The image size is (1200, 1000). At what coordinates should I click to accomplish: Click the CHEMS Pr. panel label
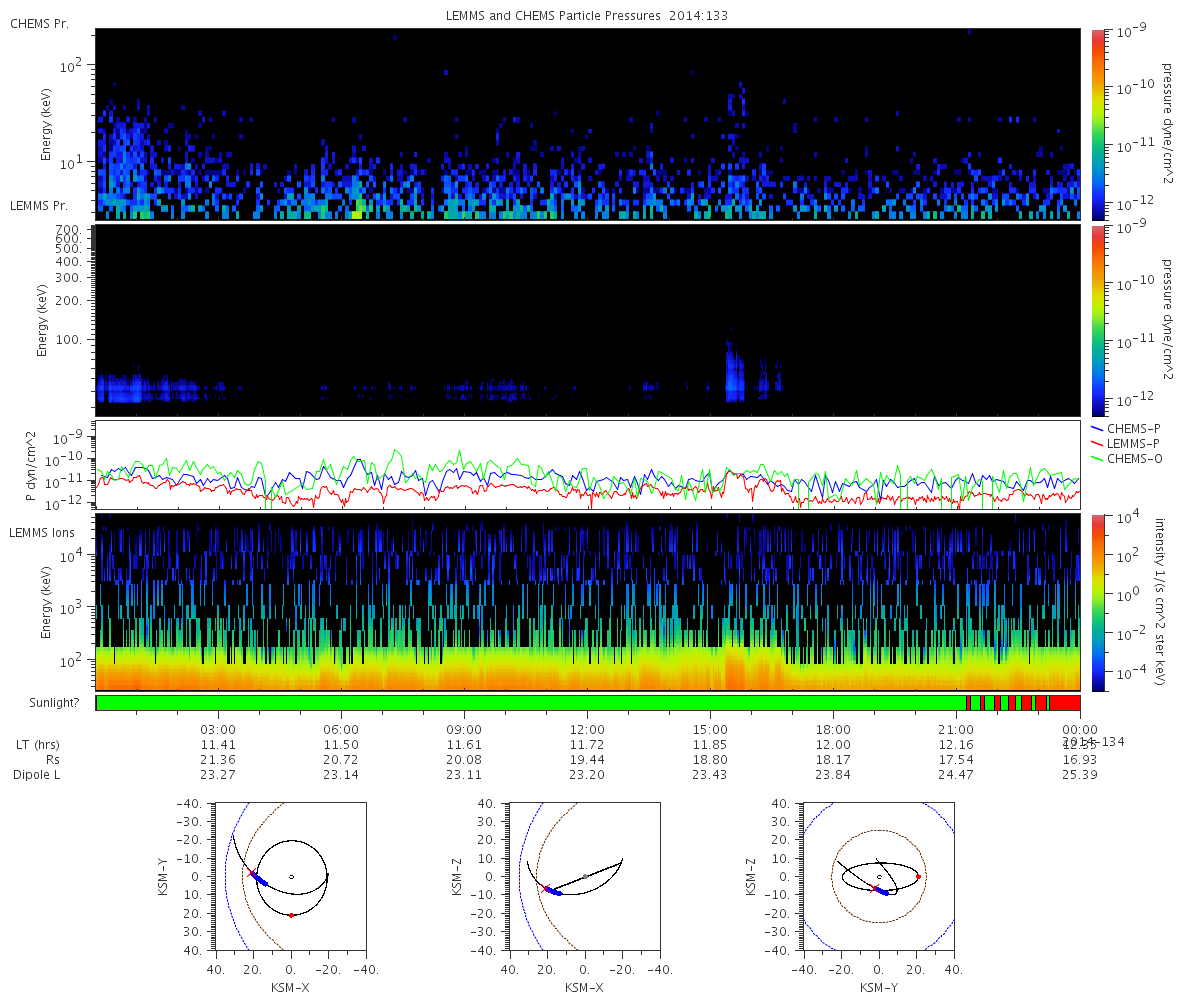pos(39,23)
